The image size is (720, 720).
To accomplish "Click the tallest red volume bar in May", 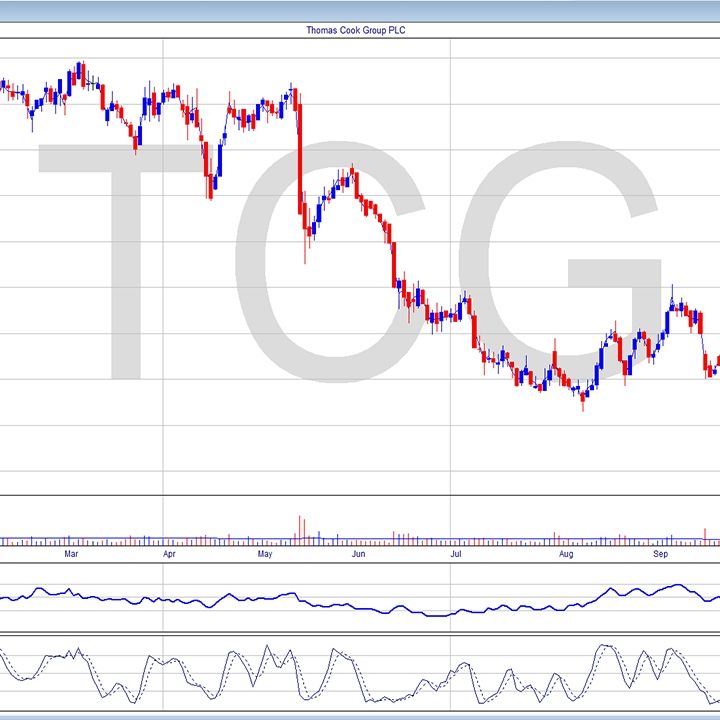I will [299, 527].
